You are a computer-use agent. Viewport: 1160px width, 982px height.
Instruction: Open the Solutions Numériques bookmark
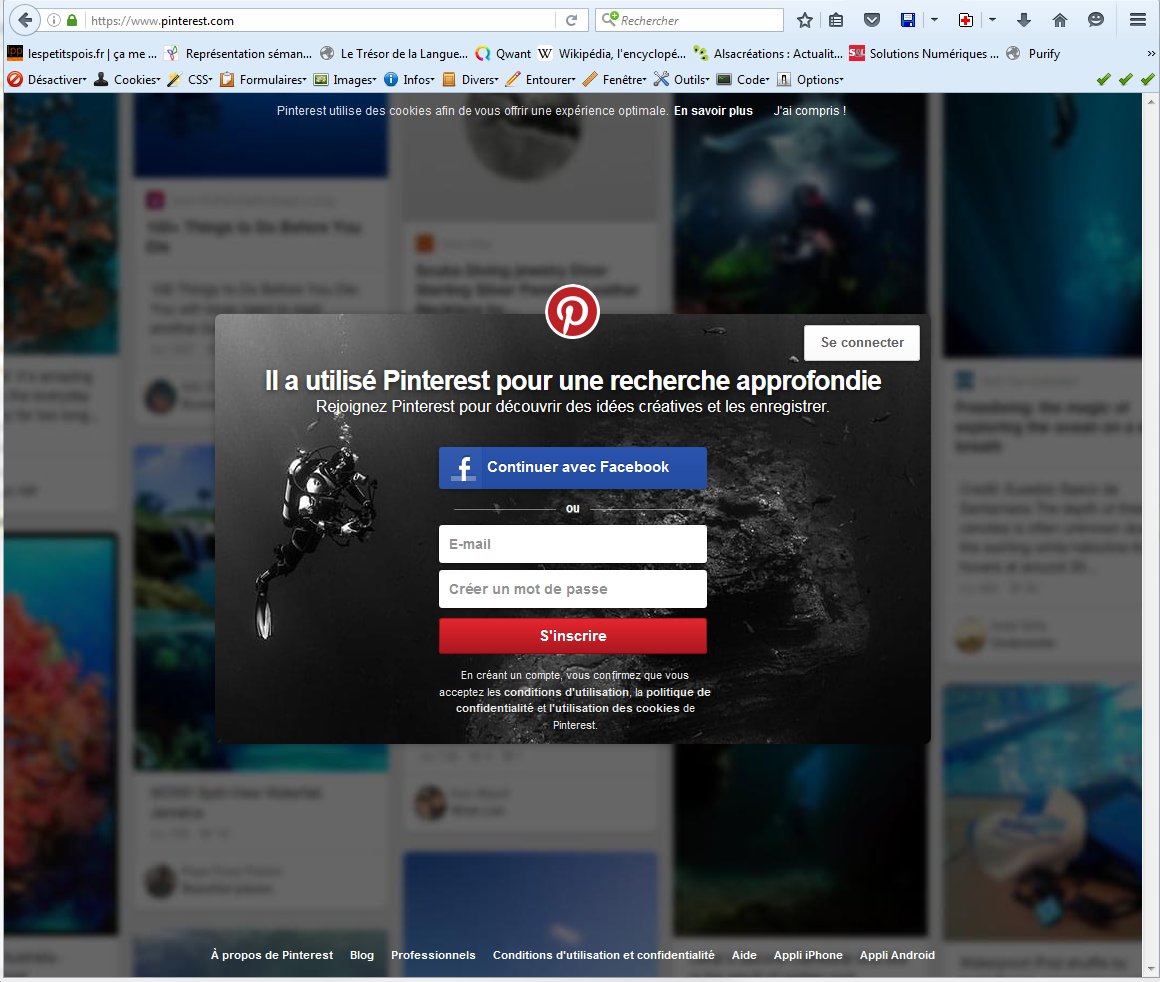[x=924, y=53]
